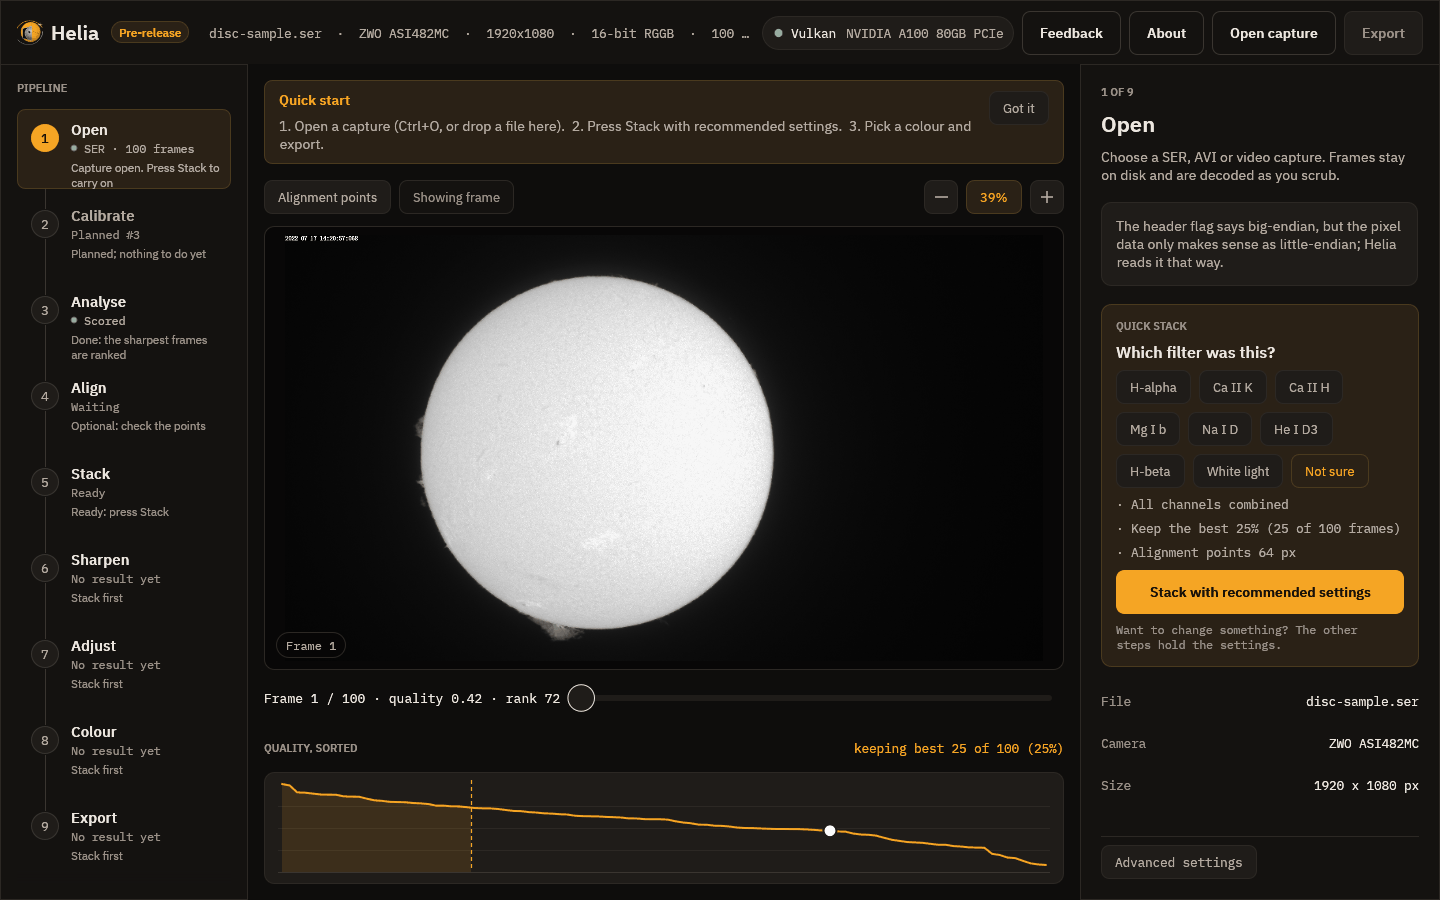The image size is (1440, 900).
Task: Choose the Ca II K filter
Action: (1233, 387)
